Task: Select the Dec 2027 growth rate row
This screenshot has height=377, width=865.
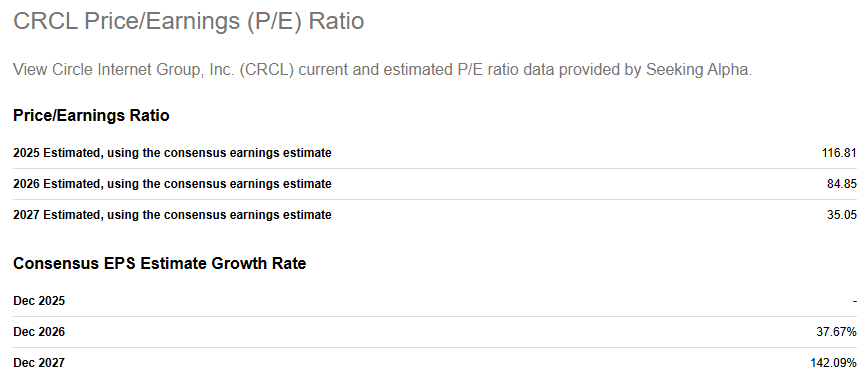Action: coord(435,363)
